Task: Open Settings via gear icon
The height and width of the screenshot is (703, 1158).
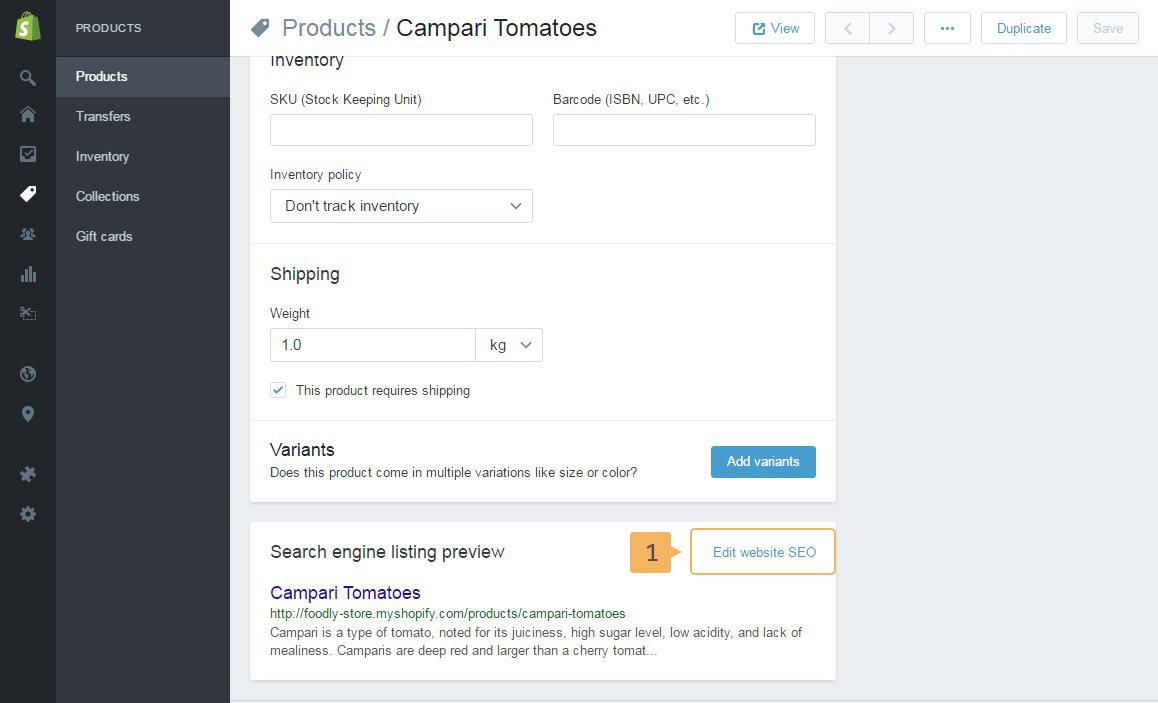Action: coord(28,514)
